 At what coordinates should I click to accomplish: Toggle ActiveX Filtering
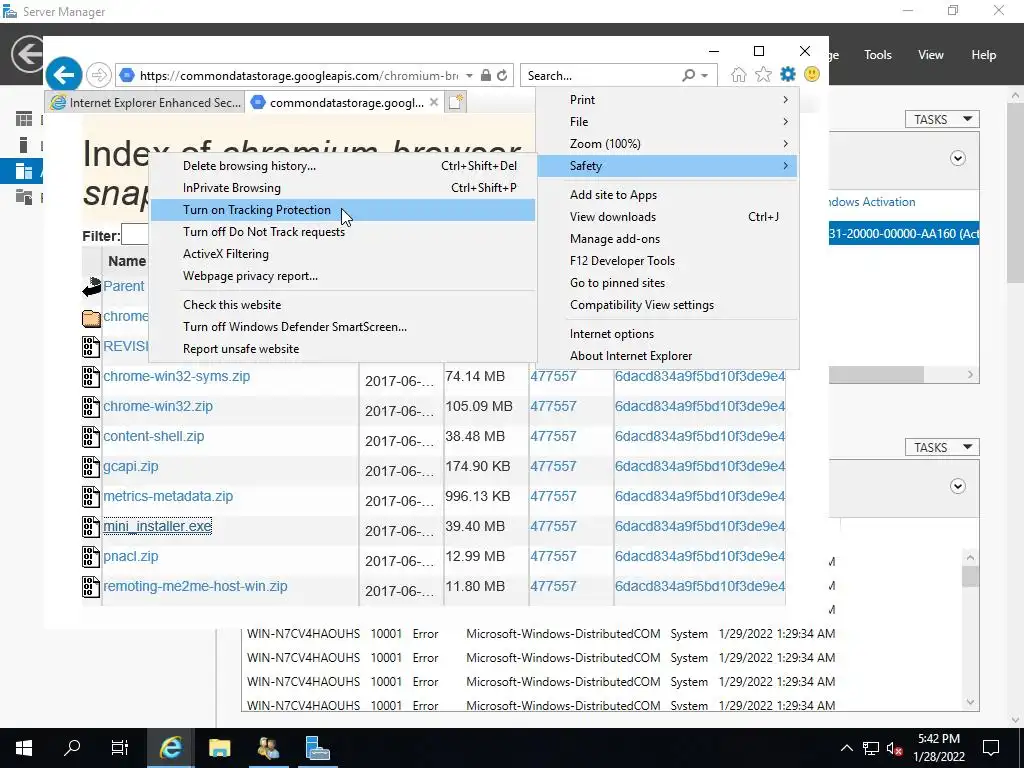coord(342,254)
